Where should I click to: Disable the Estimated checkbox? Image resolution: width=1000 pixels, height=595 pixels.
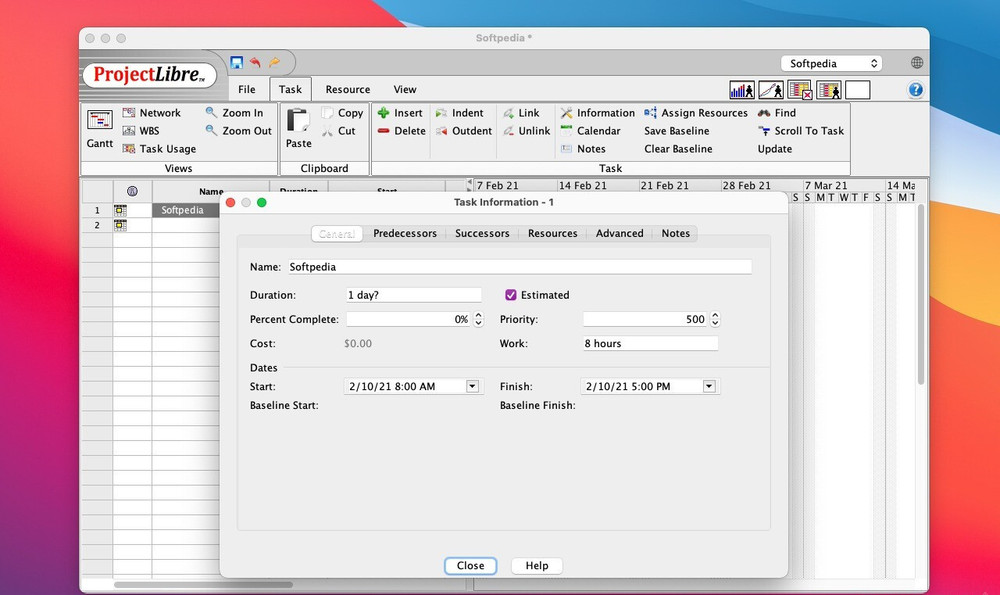tap(511, 294)
